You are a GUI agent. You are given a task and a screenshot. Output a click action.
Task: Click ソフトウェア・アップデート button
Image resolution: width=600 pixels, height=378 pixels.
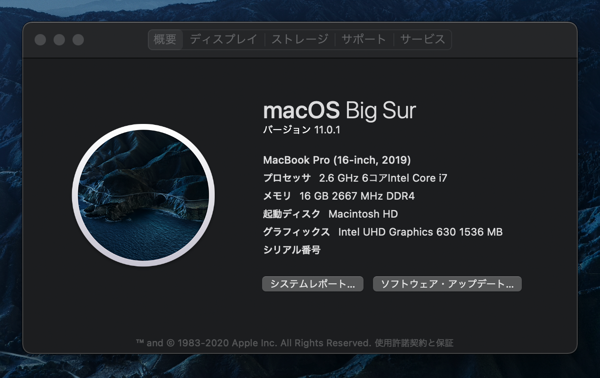[447, 284]
